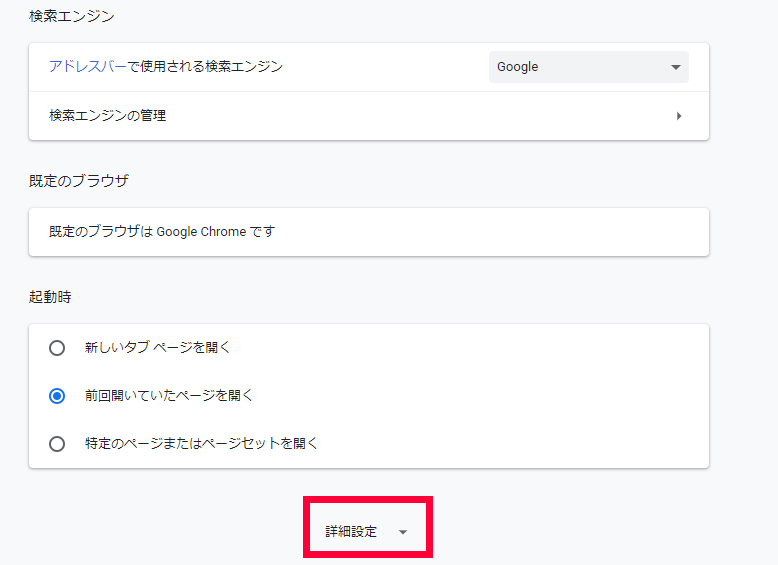Image resolution: width=778 pixels, height=565 pixels.
Task: Click the 特定のページまたはページセットを開く label text
Action: tap(201, 443)
